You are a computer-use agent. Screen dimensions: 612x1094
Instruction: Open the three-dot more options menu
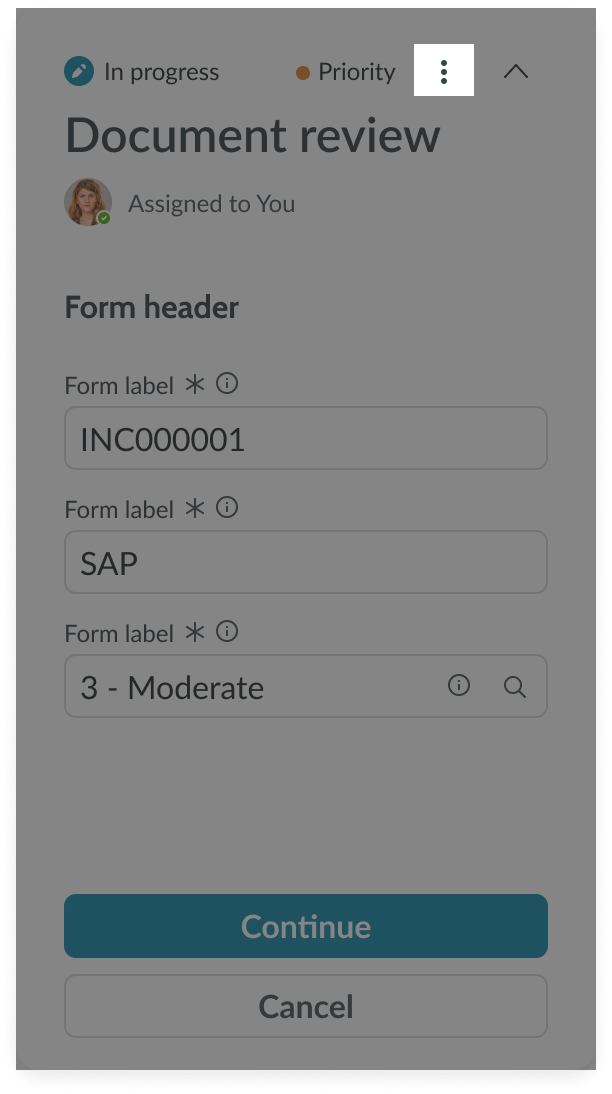(x=444, y=72)
